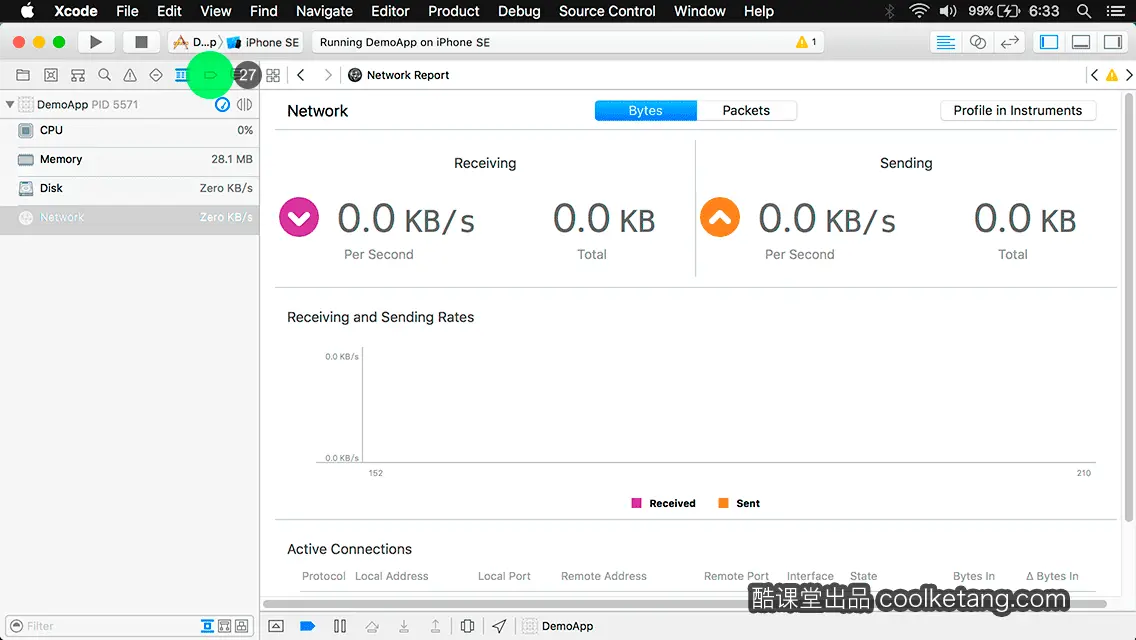Open the Issue navigator warning icon
Screen dimensions: 1136x640
point(130,75)
